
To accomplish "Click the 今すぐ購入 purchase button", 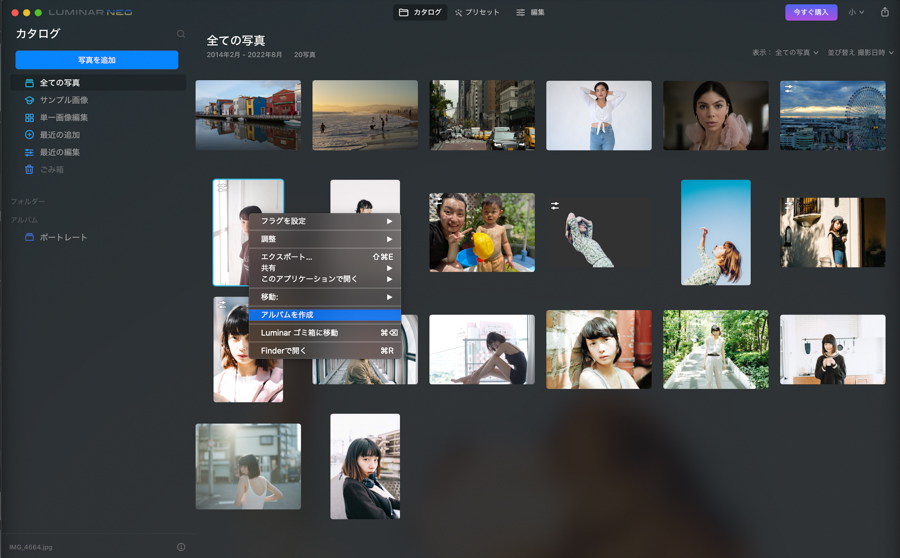I will point(811,12).
